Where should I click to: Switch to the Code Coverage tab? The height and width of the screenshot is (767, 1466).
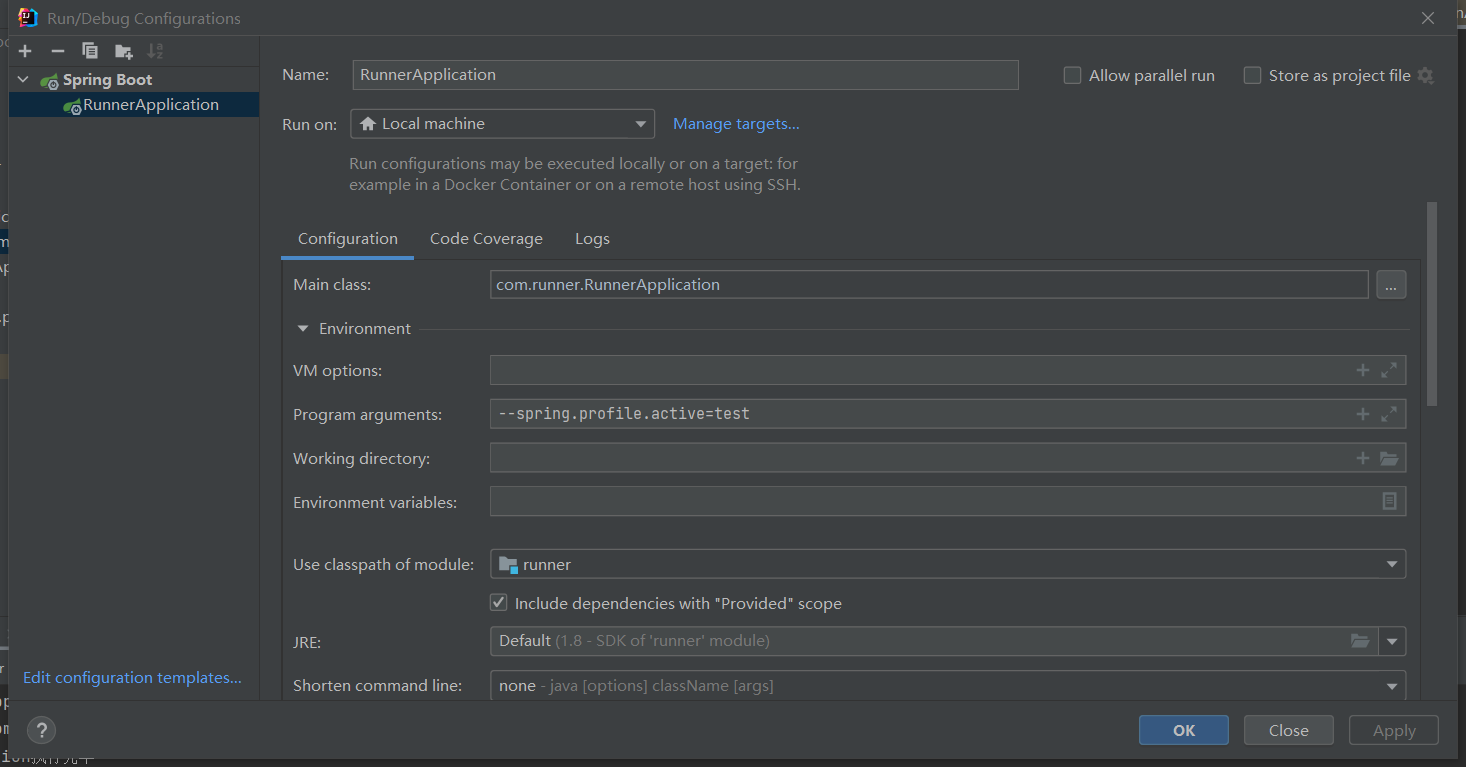click(x=486, y=238)
